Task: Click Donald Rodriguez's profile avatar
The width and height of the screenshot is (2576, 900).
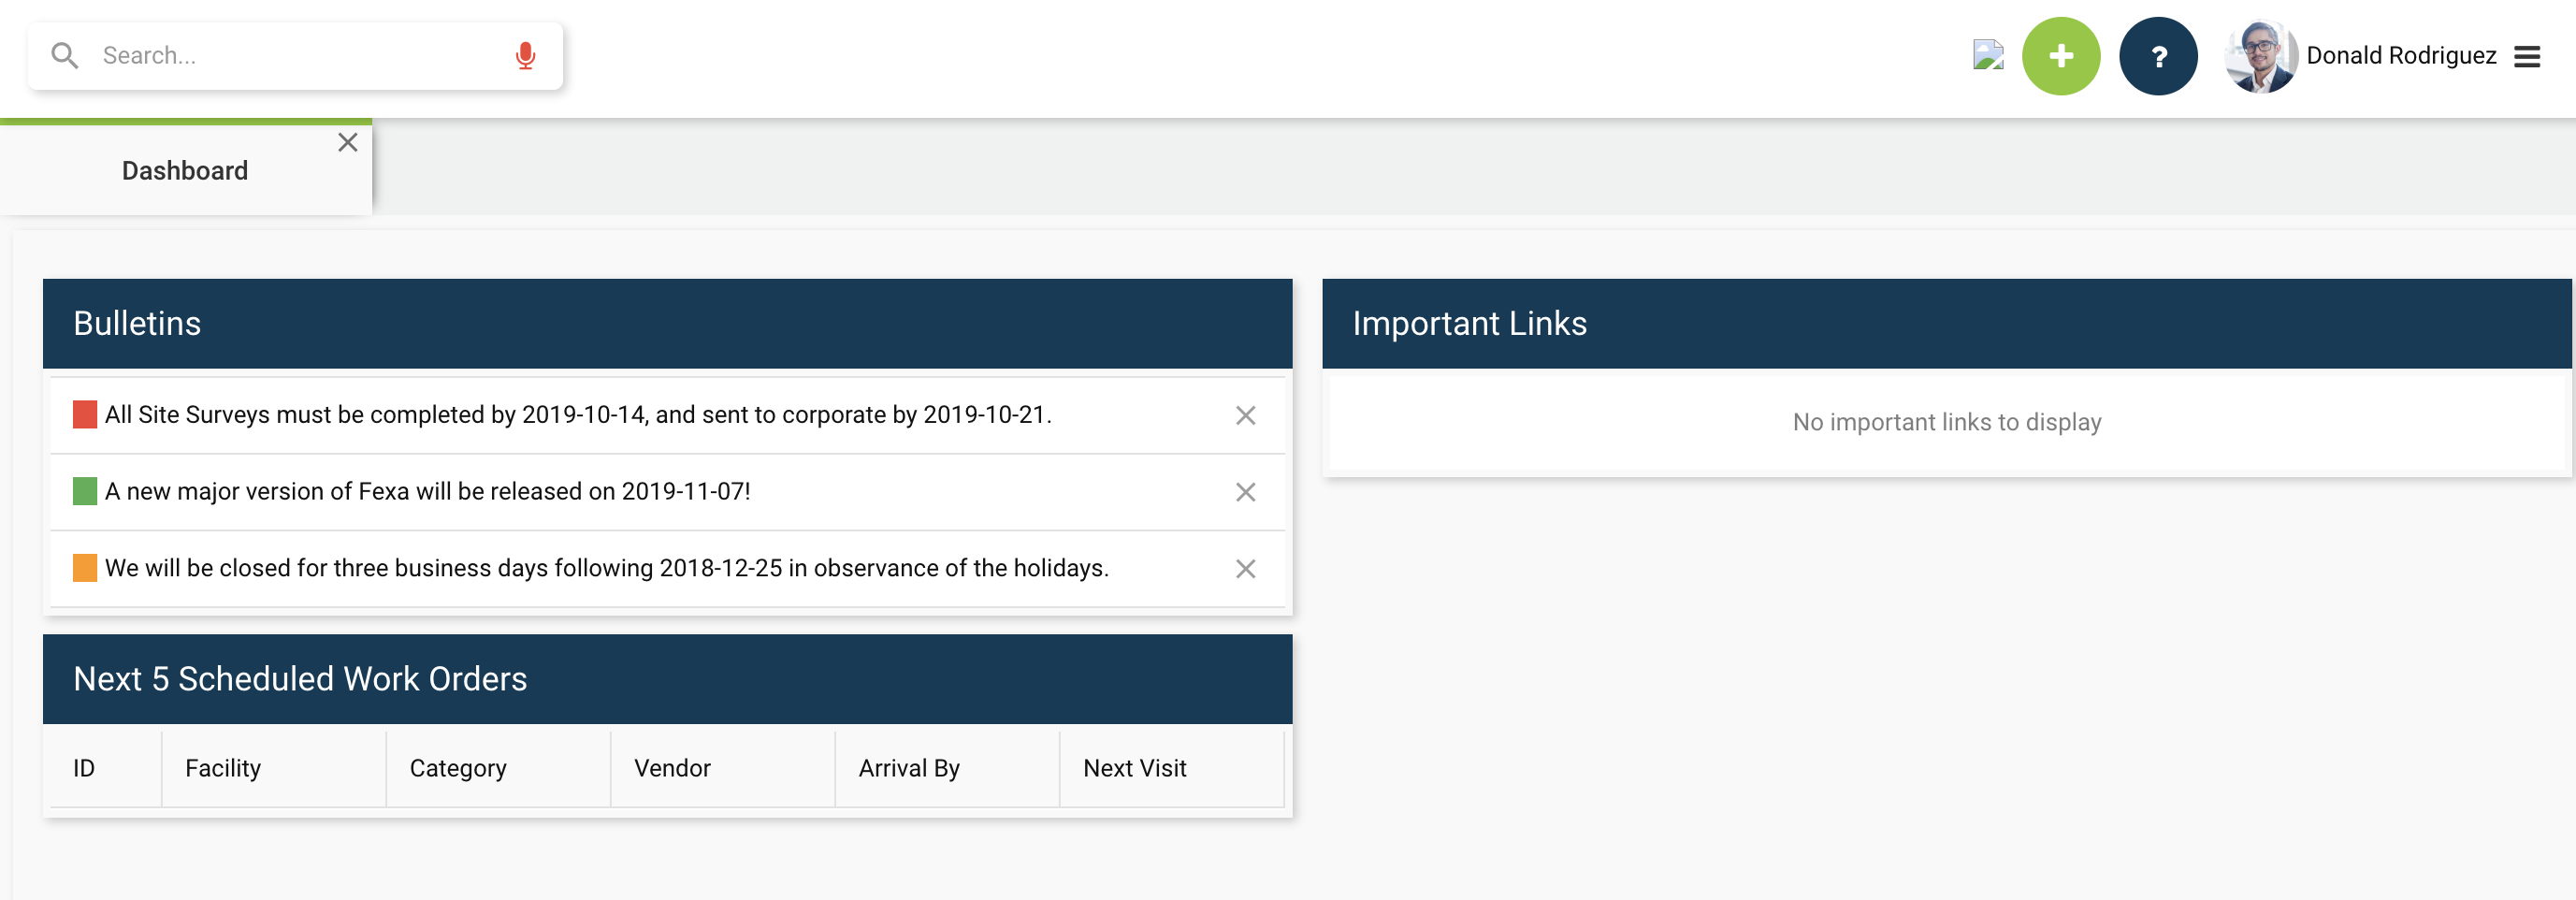Action: [x=2258, y=55]
